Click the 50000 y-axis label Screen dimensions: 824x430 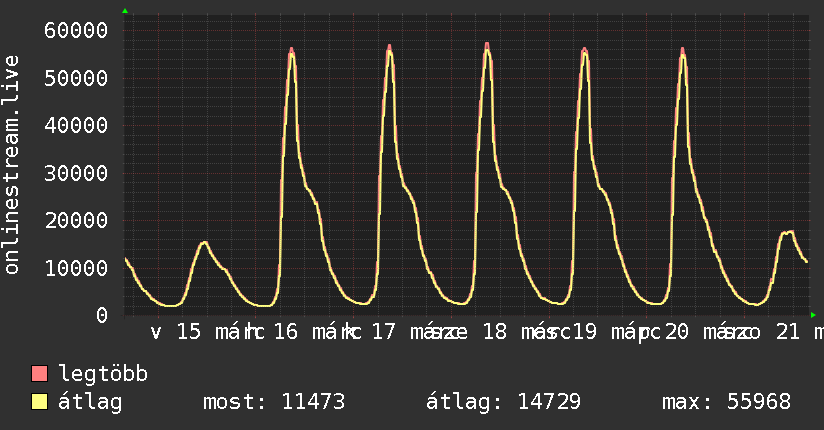(x=76, y=78)
